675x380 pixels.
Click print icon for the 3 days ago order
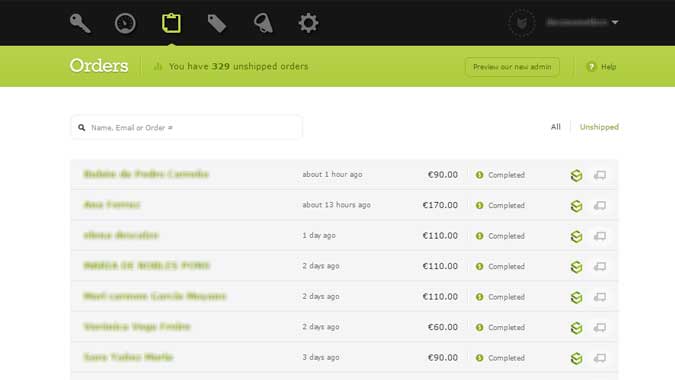coord(600,358)
